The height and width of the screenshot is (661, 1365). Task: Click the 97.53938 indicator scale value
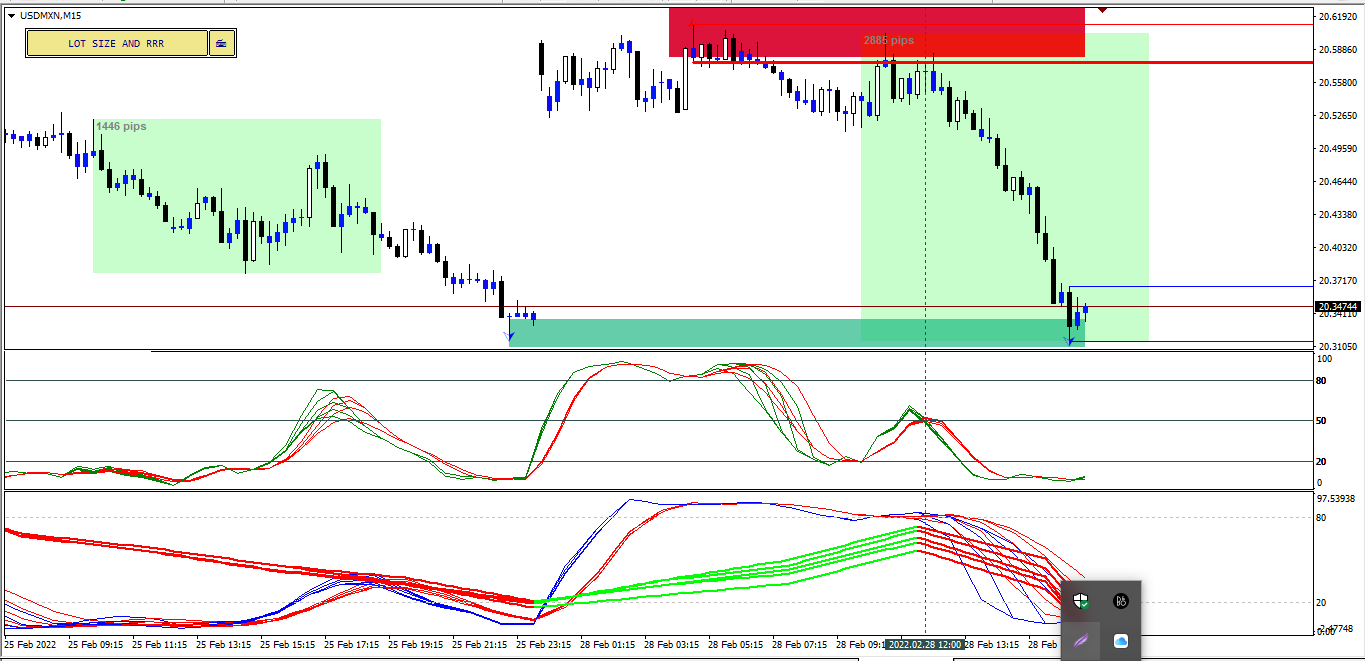point(1338,498)
